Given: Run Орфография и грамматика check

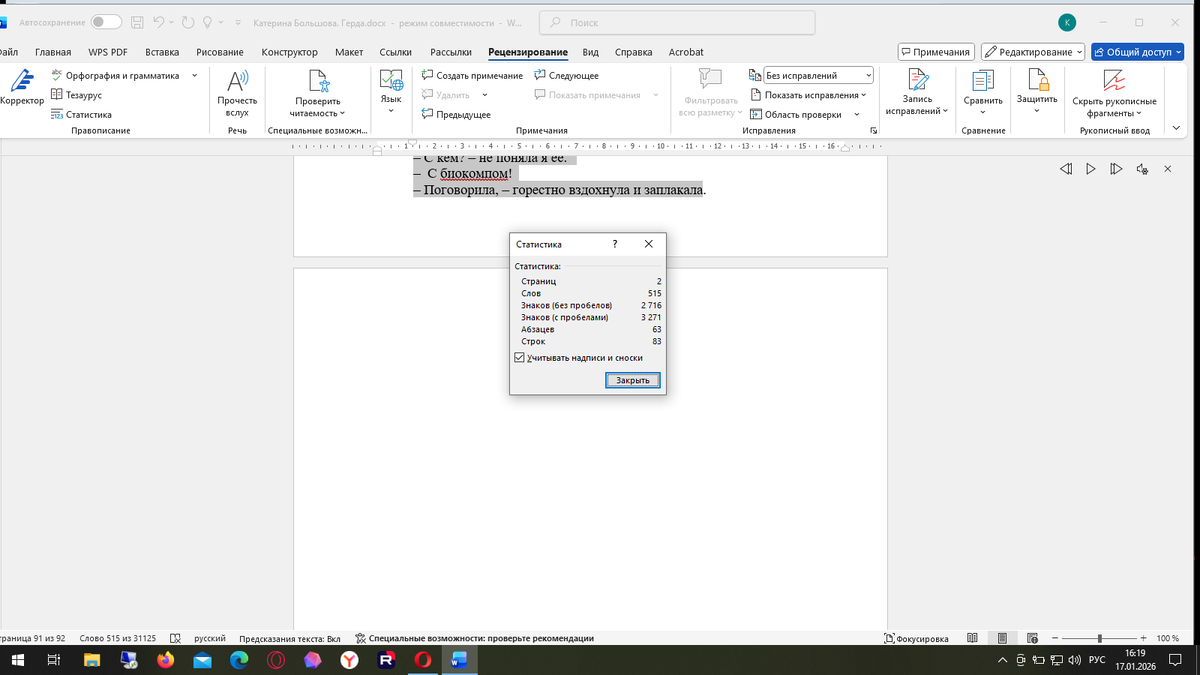Looking at the screenshot, I should pos(115,75).
